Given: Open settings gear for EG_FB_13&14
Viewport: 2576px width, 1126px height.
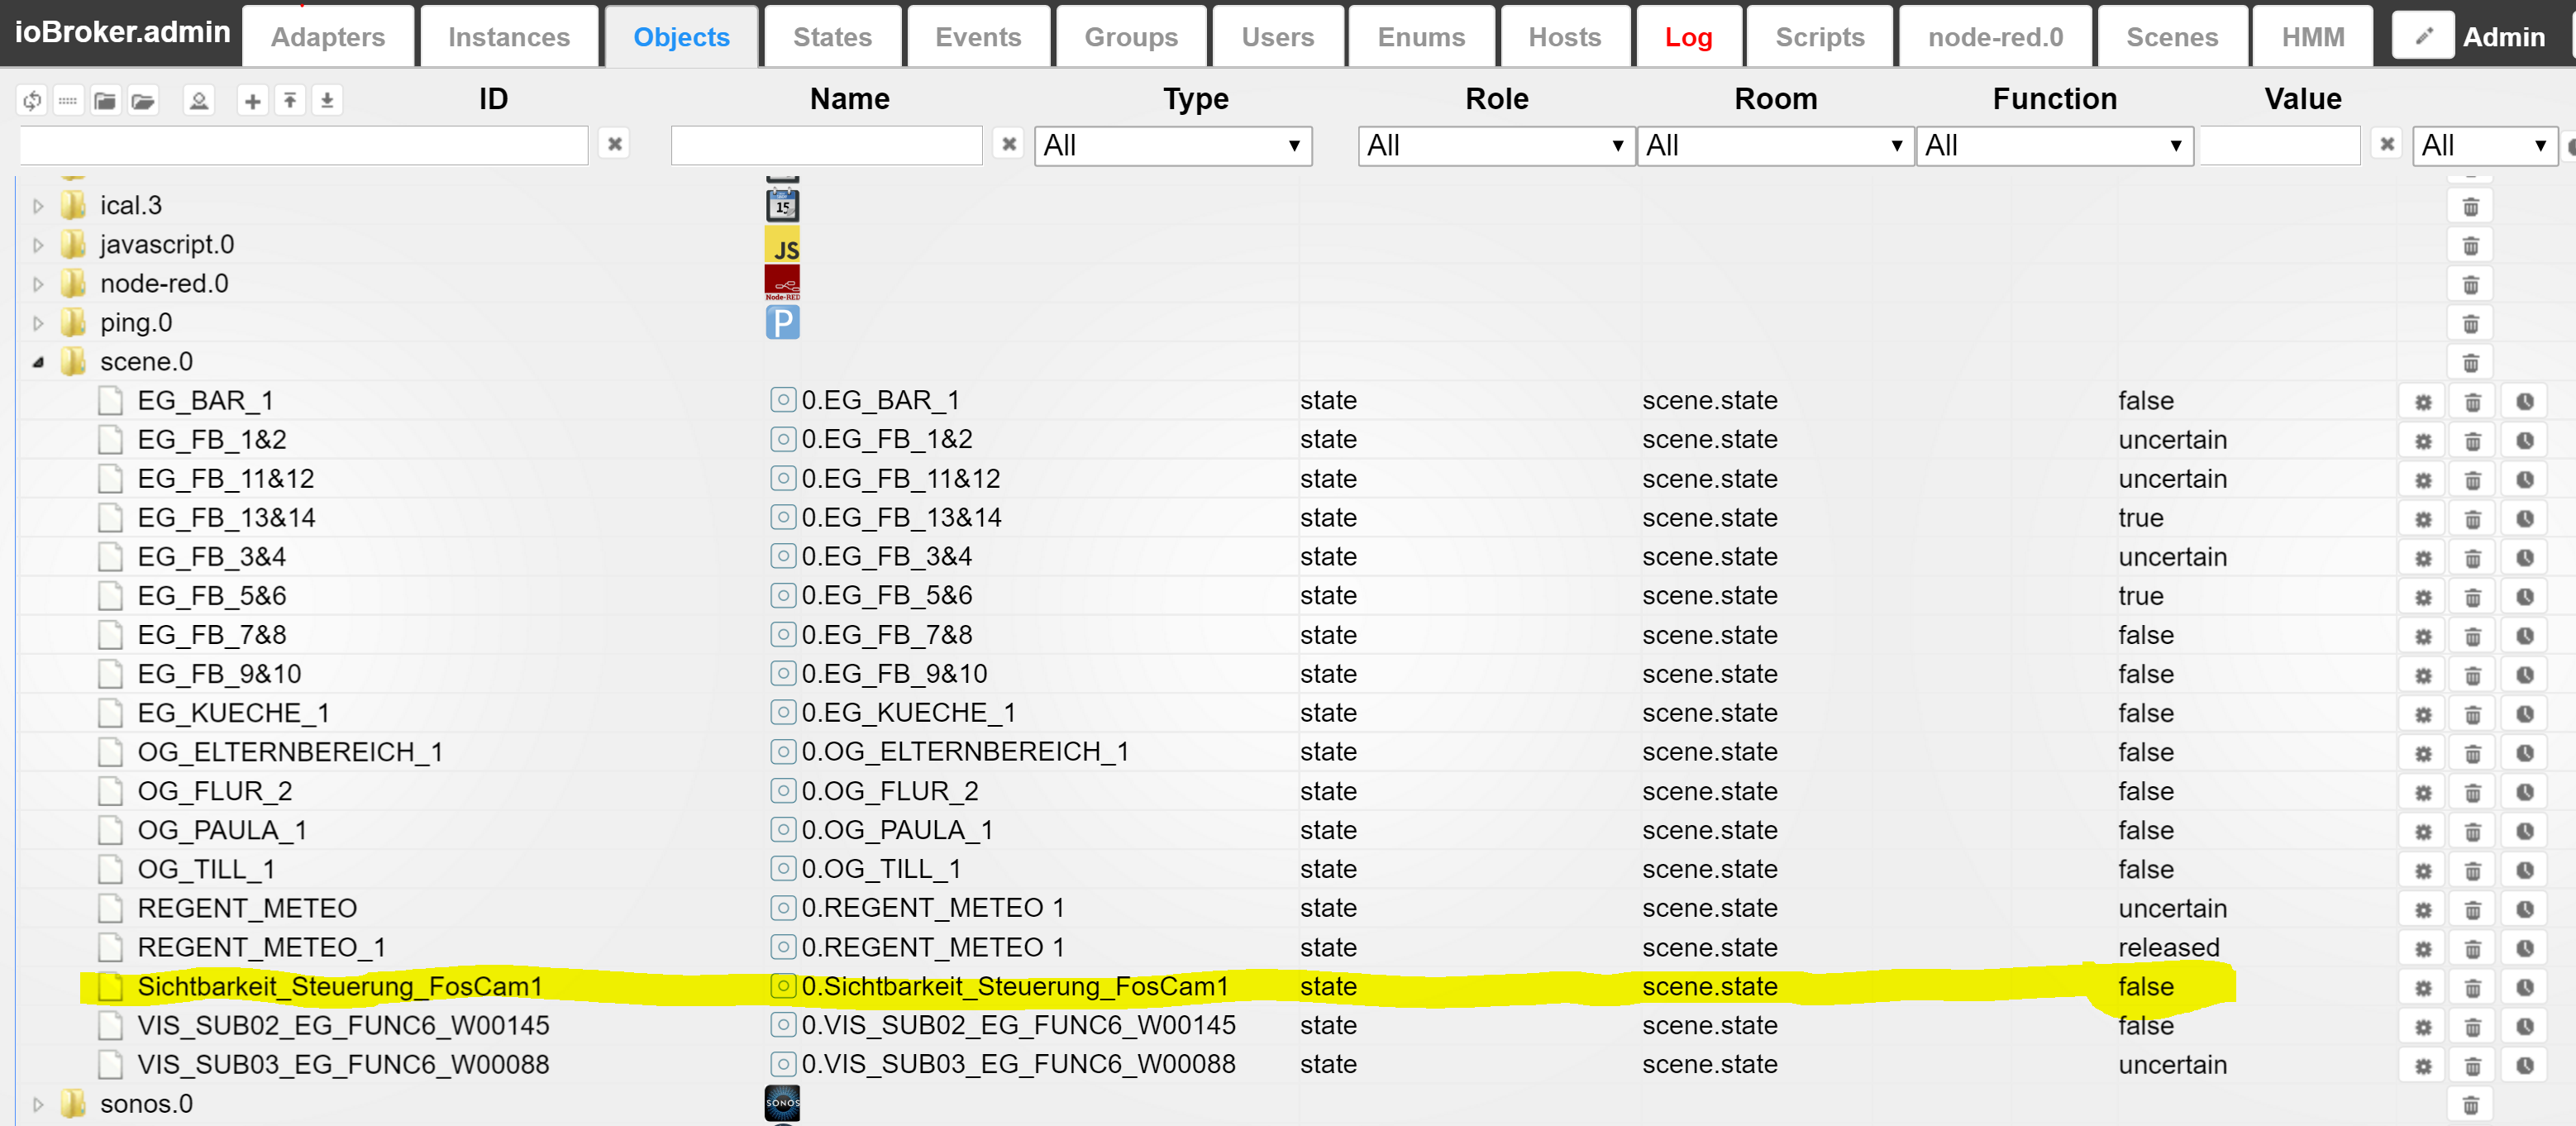Looking at the screenshot, I should [2423, 519].
